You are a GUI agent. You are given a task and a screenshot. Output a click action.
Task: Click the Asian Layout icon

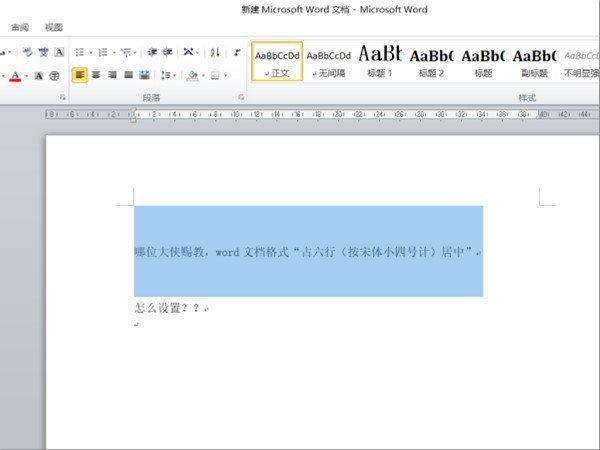click(x=188, y=52)
